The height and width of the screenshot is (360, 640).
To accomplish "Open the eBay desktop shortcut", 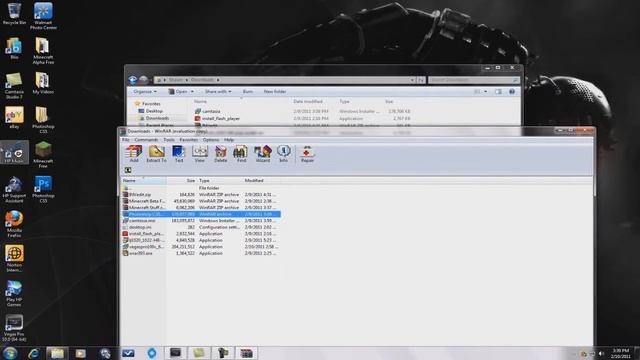I will (14, 118).
